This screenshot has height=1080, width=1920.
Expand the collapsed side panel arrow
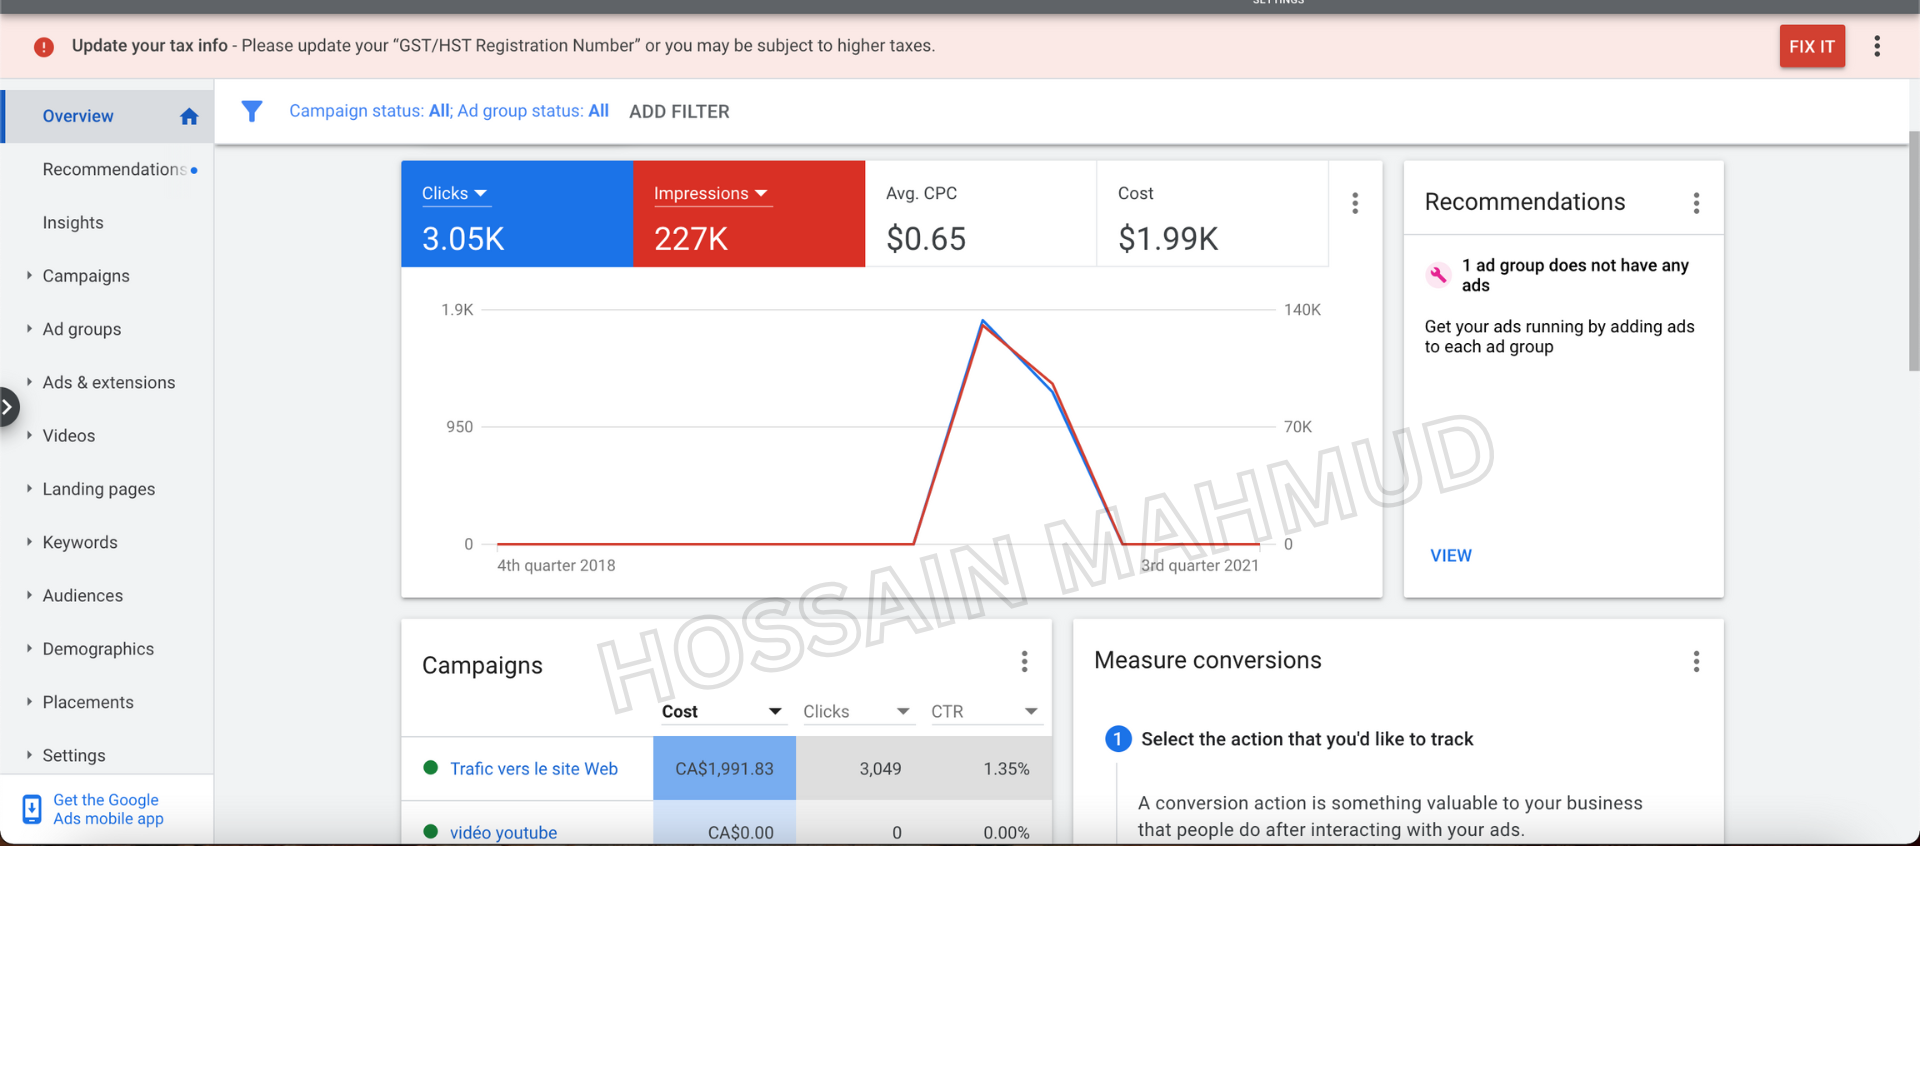click(9, 407)
